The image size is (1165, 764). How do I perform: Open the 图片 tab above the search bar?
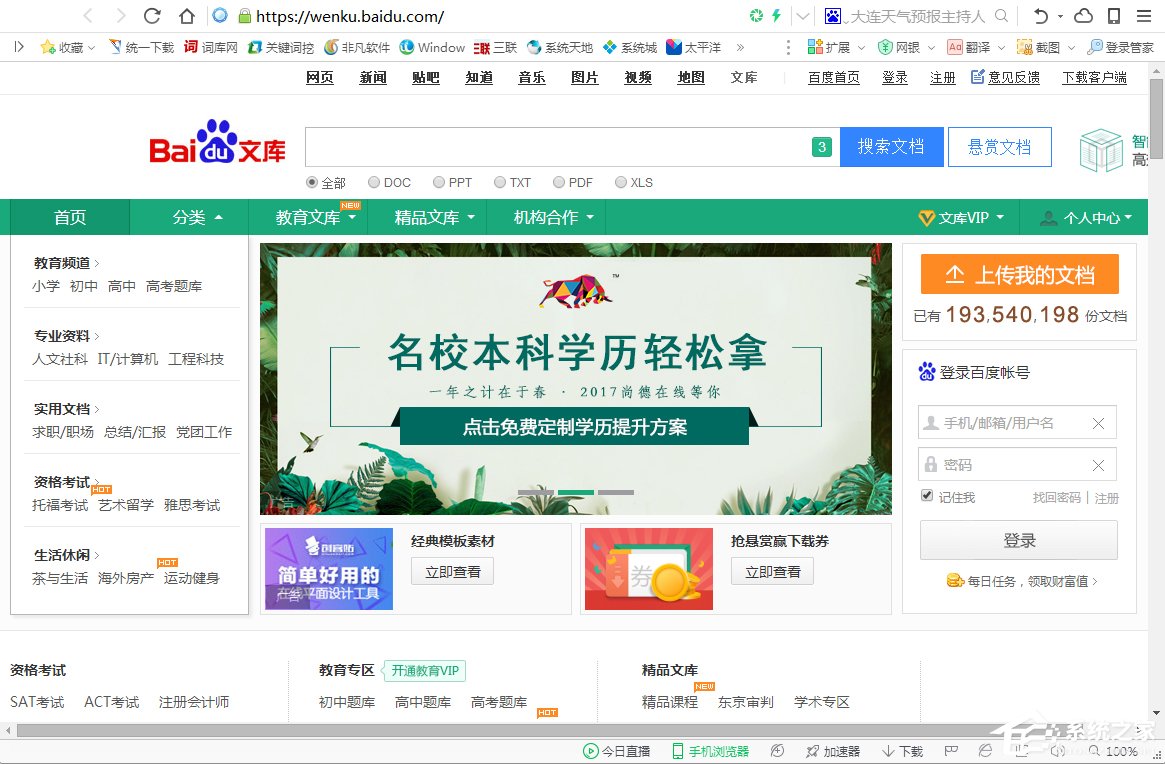coord(584,77)
